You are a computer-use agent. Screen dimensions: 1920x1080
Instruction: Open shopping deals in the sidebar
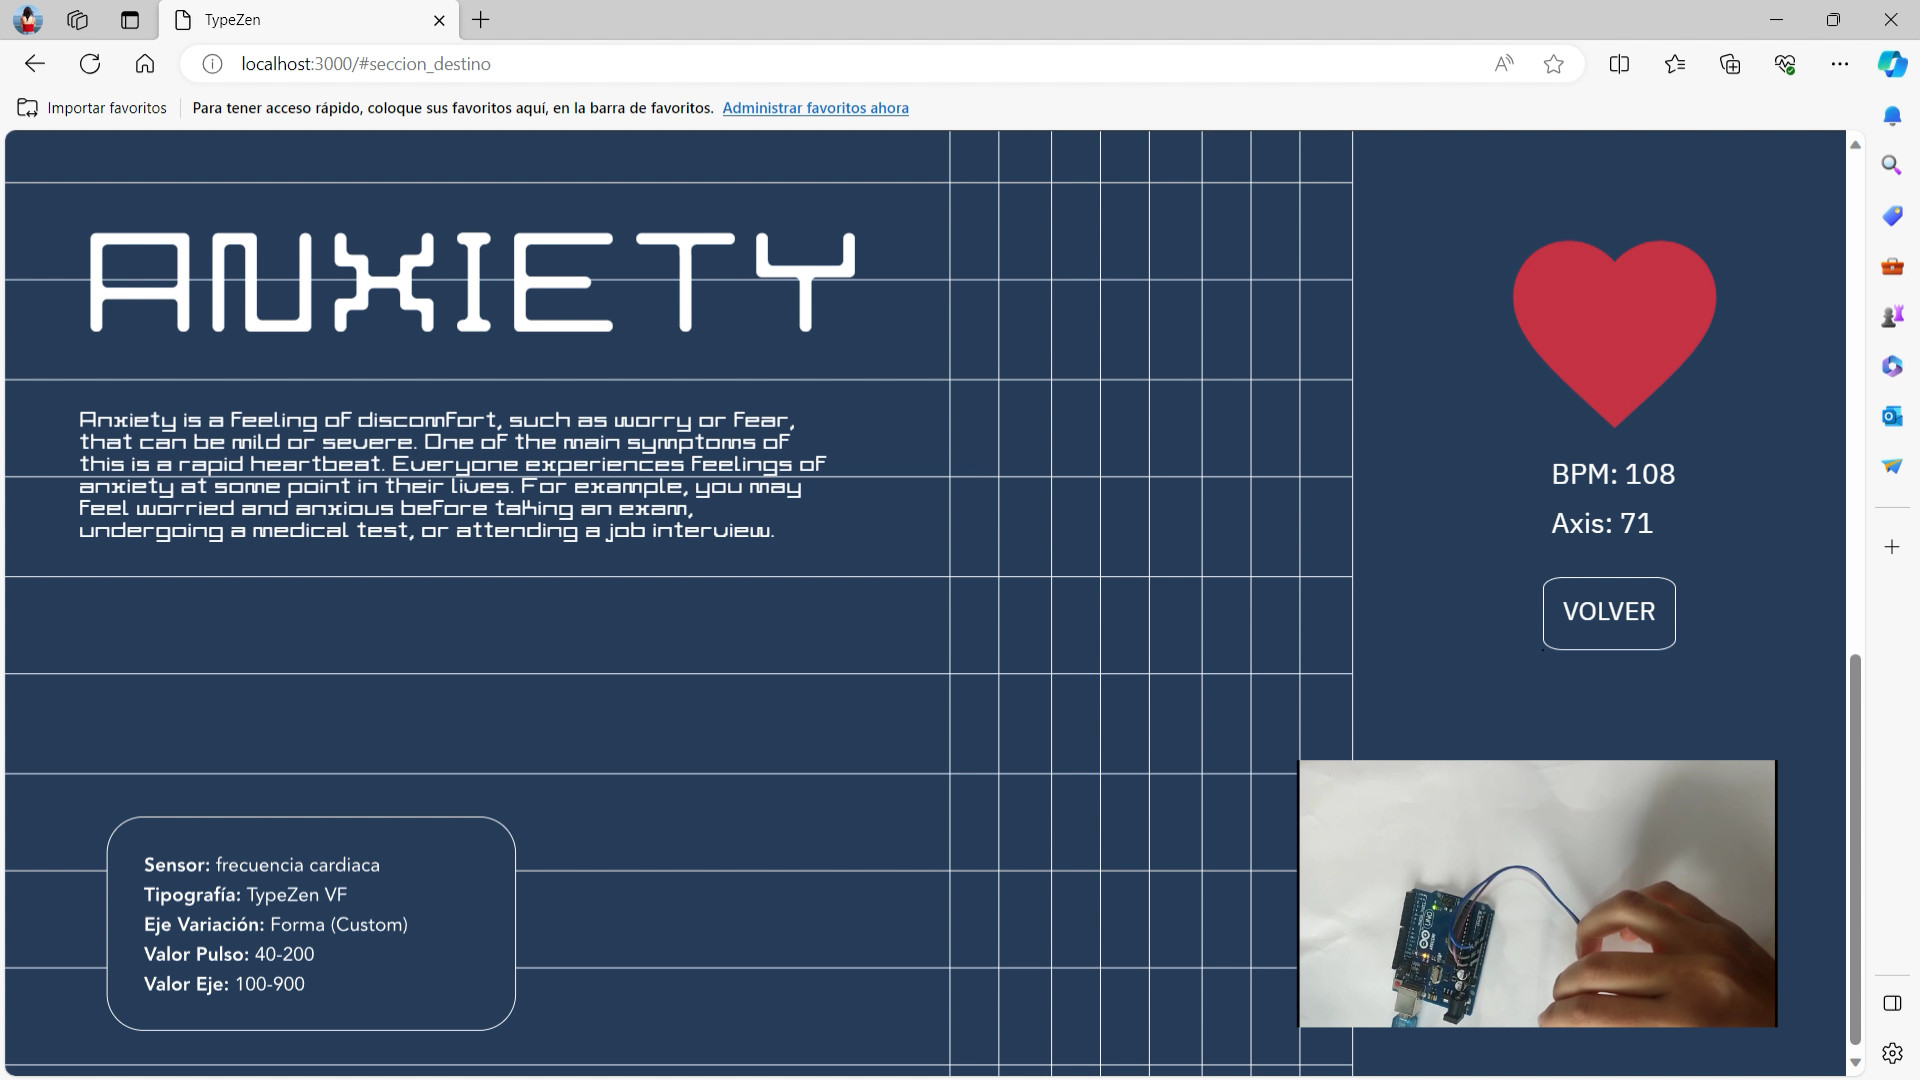1892,215
